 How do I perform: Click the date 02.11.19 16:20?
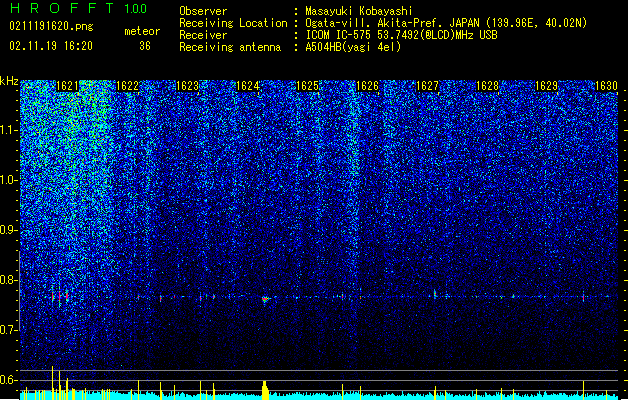coord(51,46)
